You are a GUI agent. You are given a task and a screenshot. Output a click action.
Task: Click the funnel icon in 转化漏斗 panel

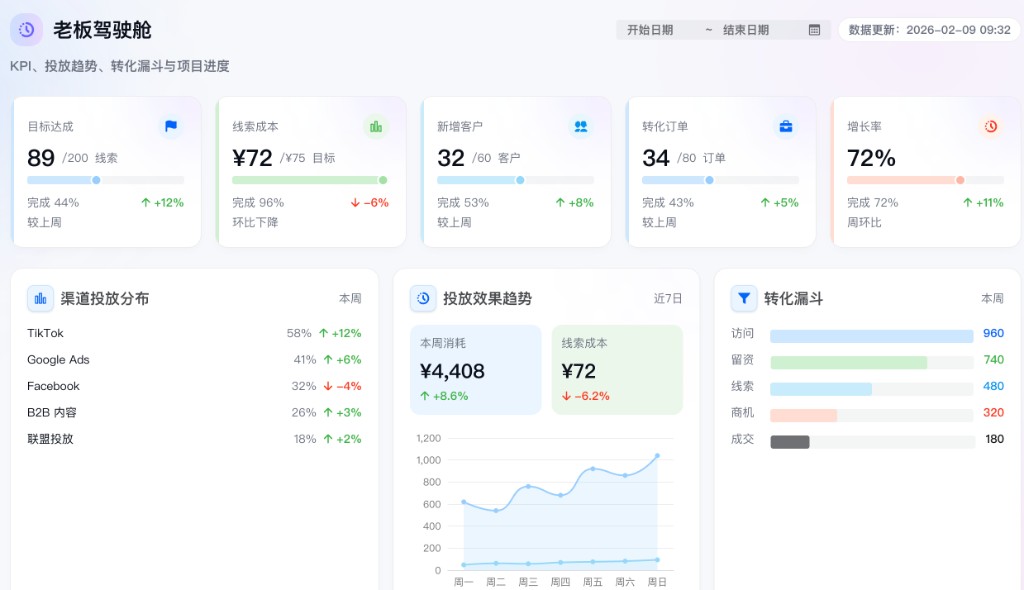[743, 298]
